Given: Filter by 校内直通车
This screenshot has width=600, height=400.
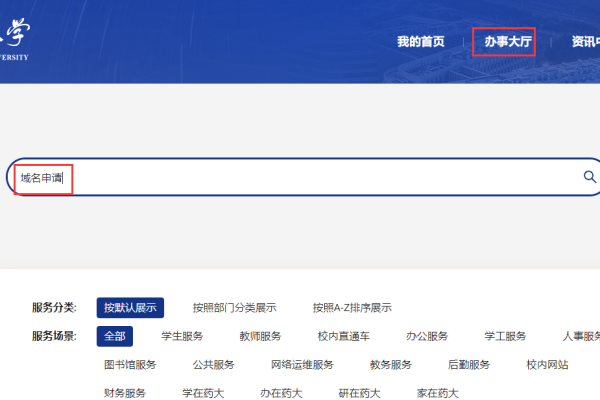Looking at the screenshot, I should pyautogui.click(x=344, y=336).
